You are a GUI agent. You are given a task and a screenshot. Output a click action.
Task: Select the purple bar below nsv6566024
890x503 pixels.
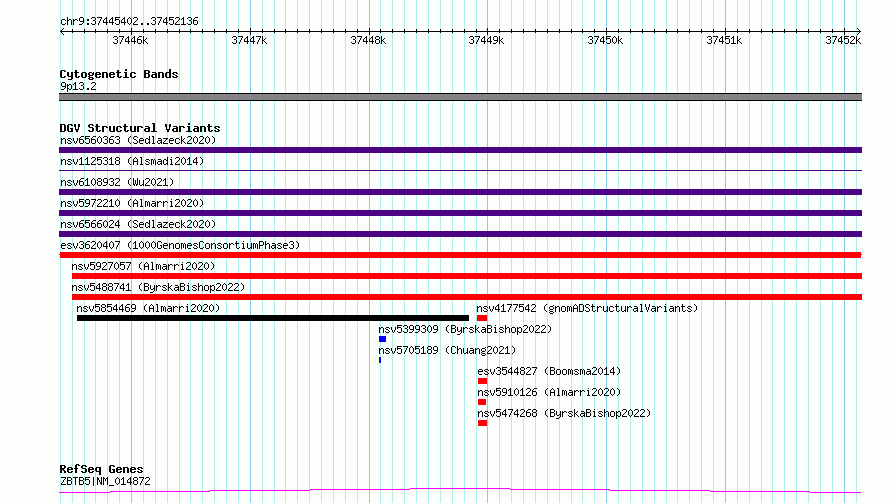click(460, 234)
